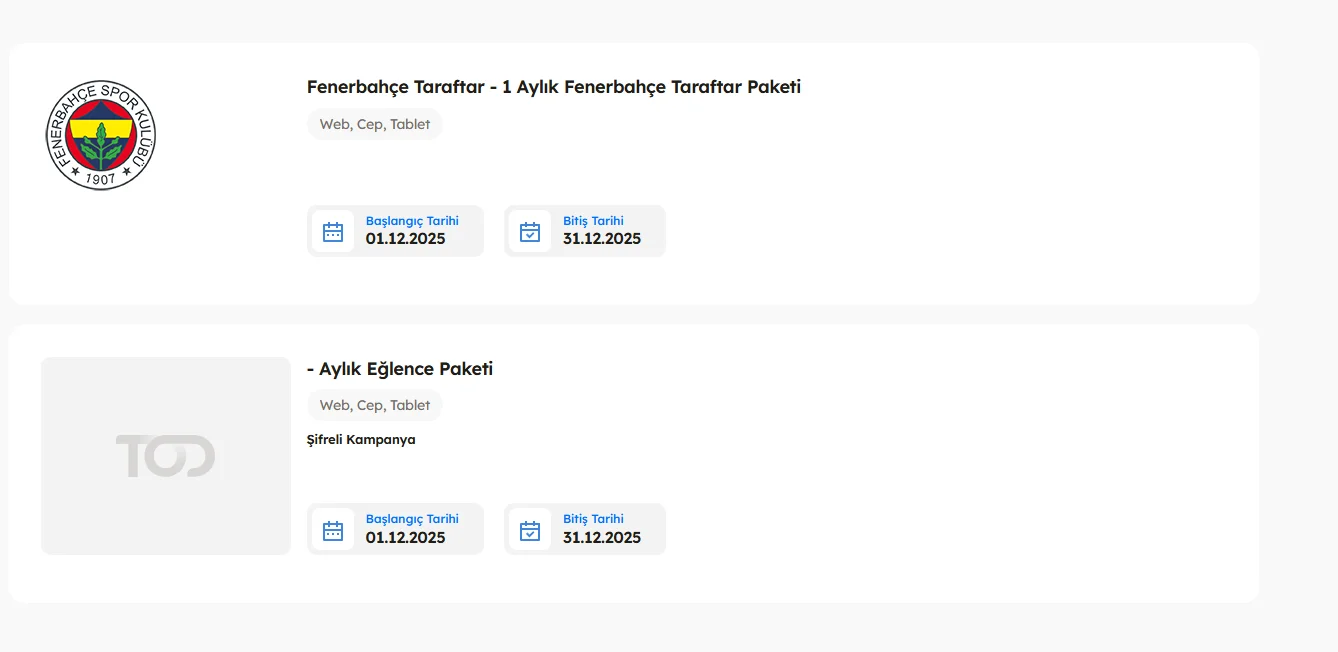Open the 1 Aylık Fenerbahçe Taraftar Paketi title
This screenshot has width=1338, height=652.
pyautogui.click(x=553, y=87)
